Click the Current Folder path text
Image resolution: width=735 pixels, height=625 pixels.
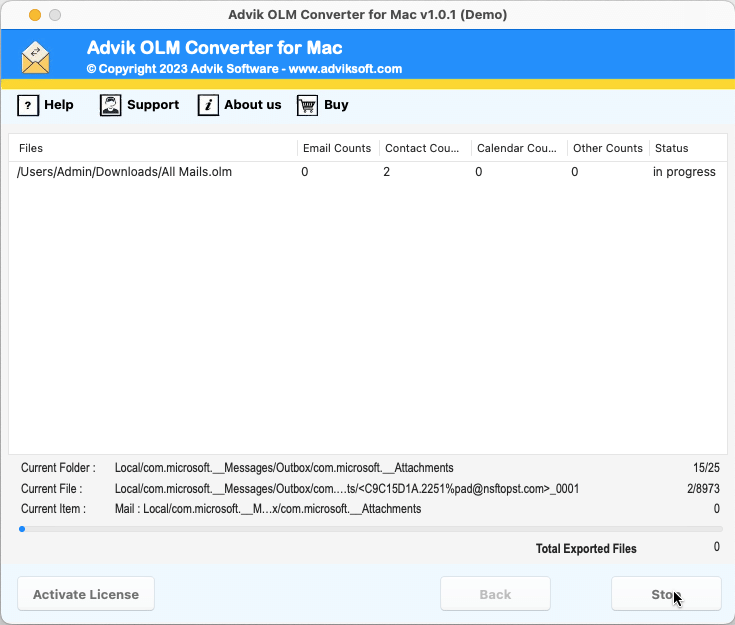[284, 468]
